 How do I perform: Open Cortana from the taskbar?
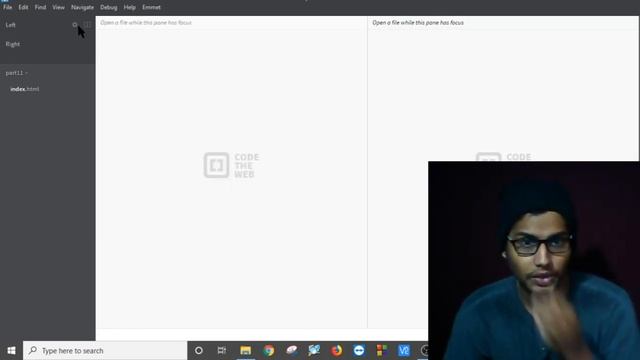[x=199, y=351]
